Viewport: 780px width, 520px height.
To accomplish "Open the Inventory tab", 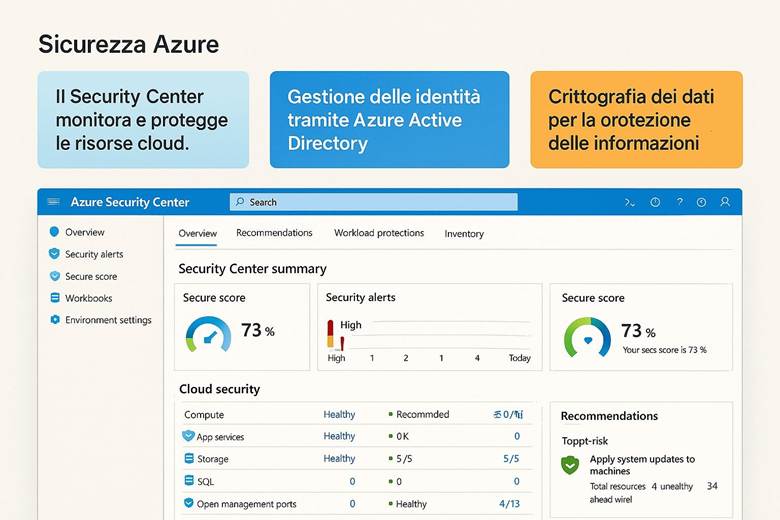I will point(464,234).
